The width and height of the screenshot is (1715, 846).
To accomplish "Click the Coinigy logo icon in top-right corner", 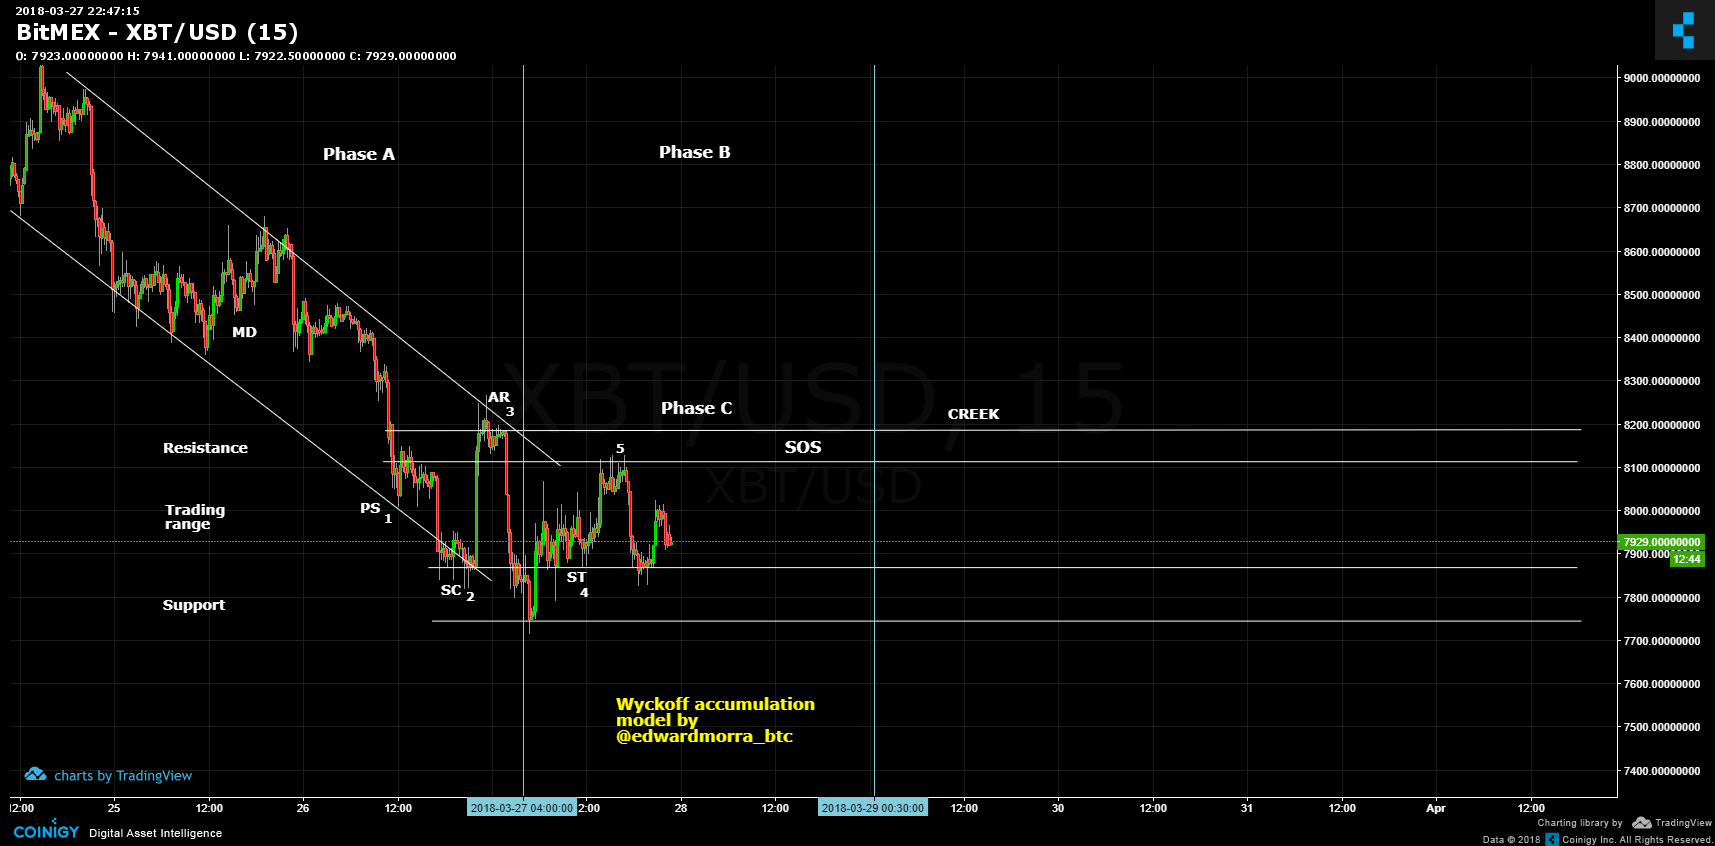I will point(1684,30).
